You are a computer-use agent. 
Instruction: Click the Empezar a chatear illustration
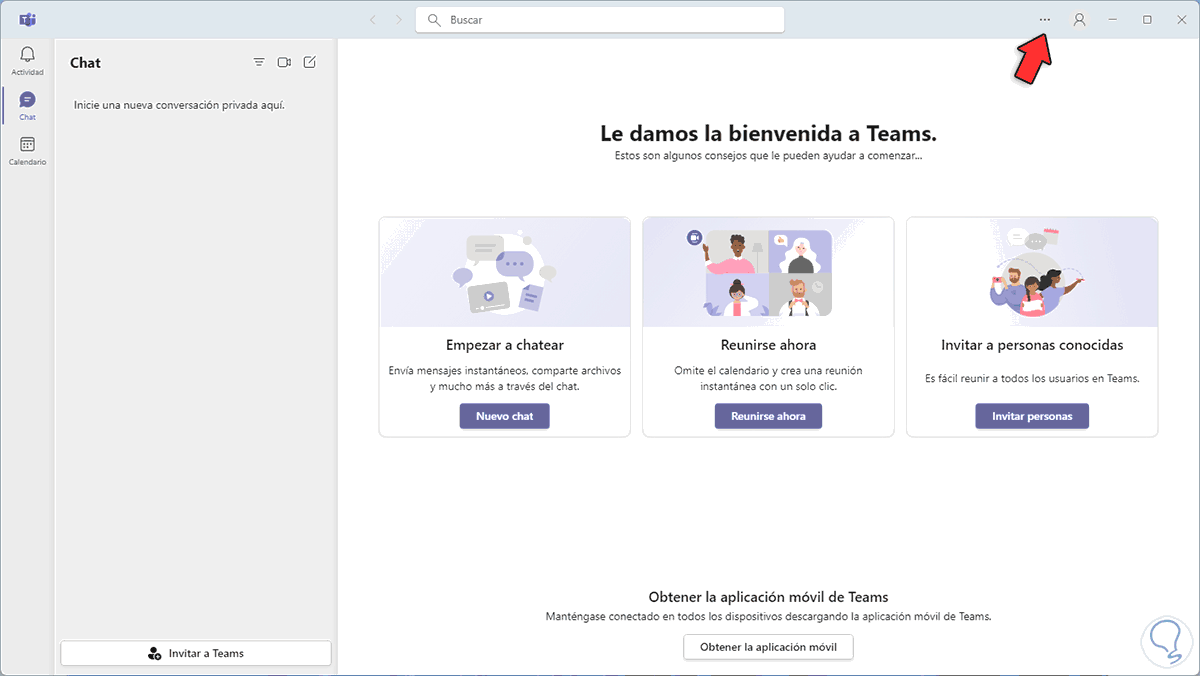(x=505, y=272)
